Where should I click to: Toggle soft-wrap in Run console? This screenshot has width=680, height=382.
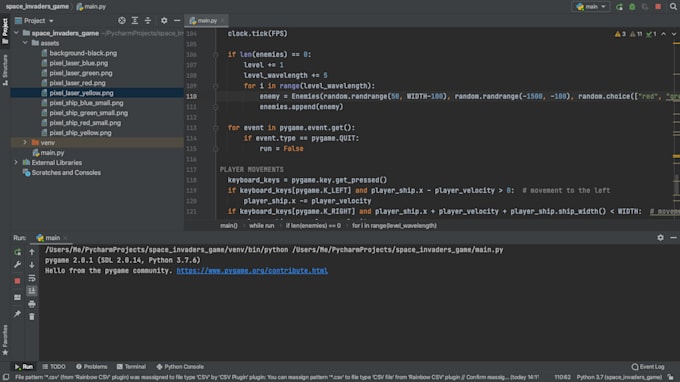[x=32, y=278]
